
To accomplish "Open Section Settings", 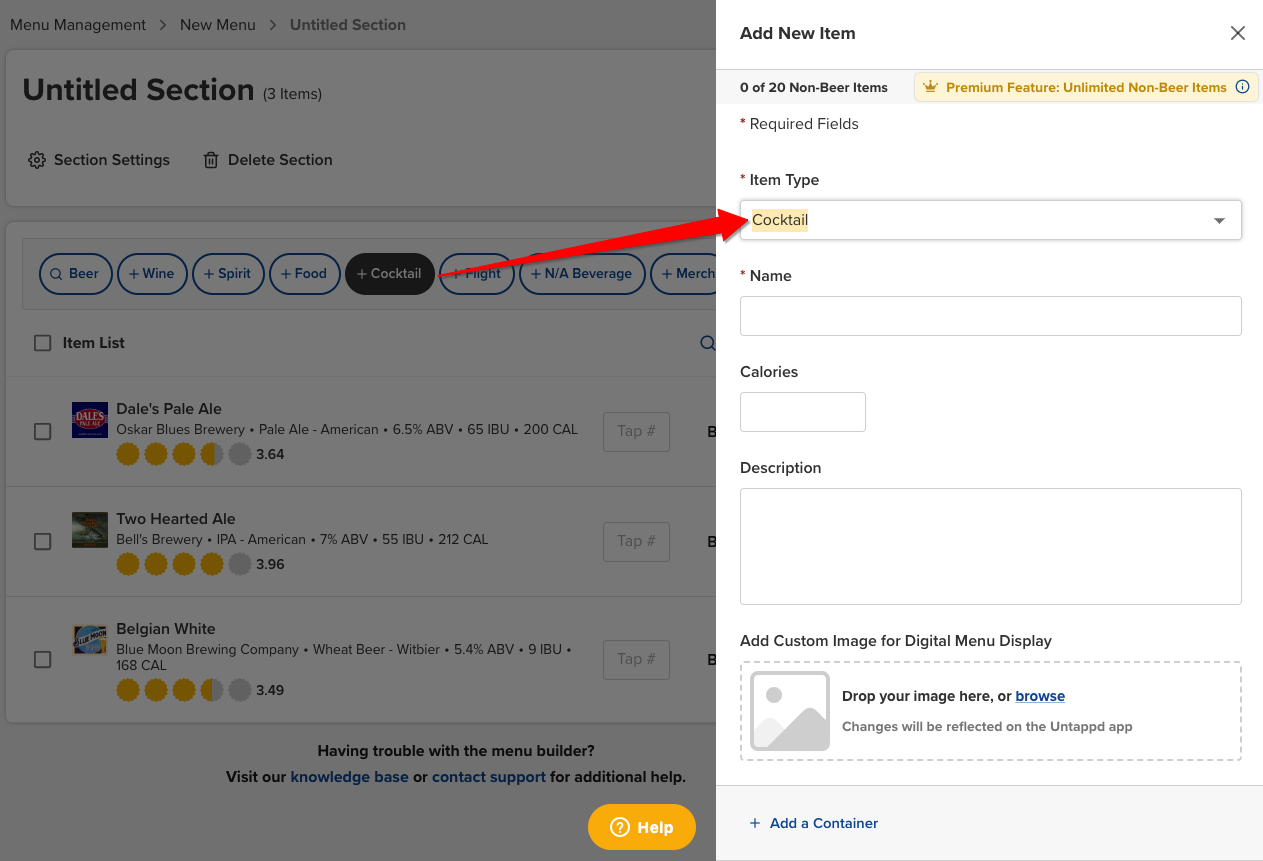I will [x=99, y=160].
